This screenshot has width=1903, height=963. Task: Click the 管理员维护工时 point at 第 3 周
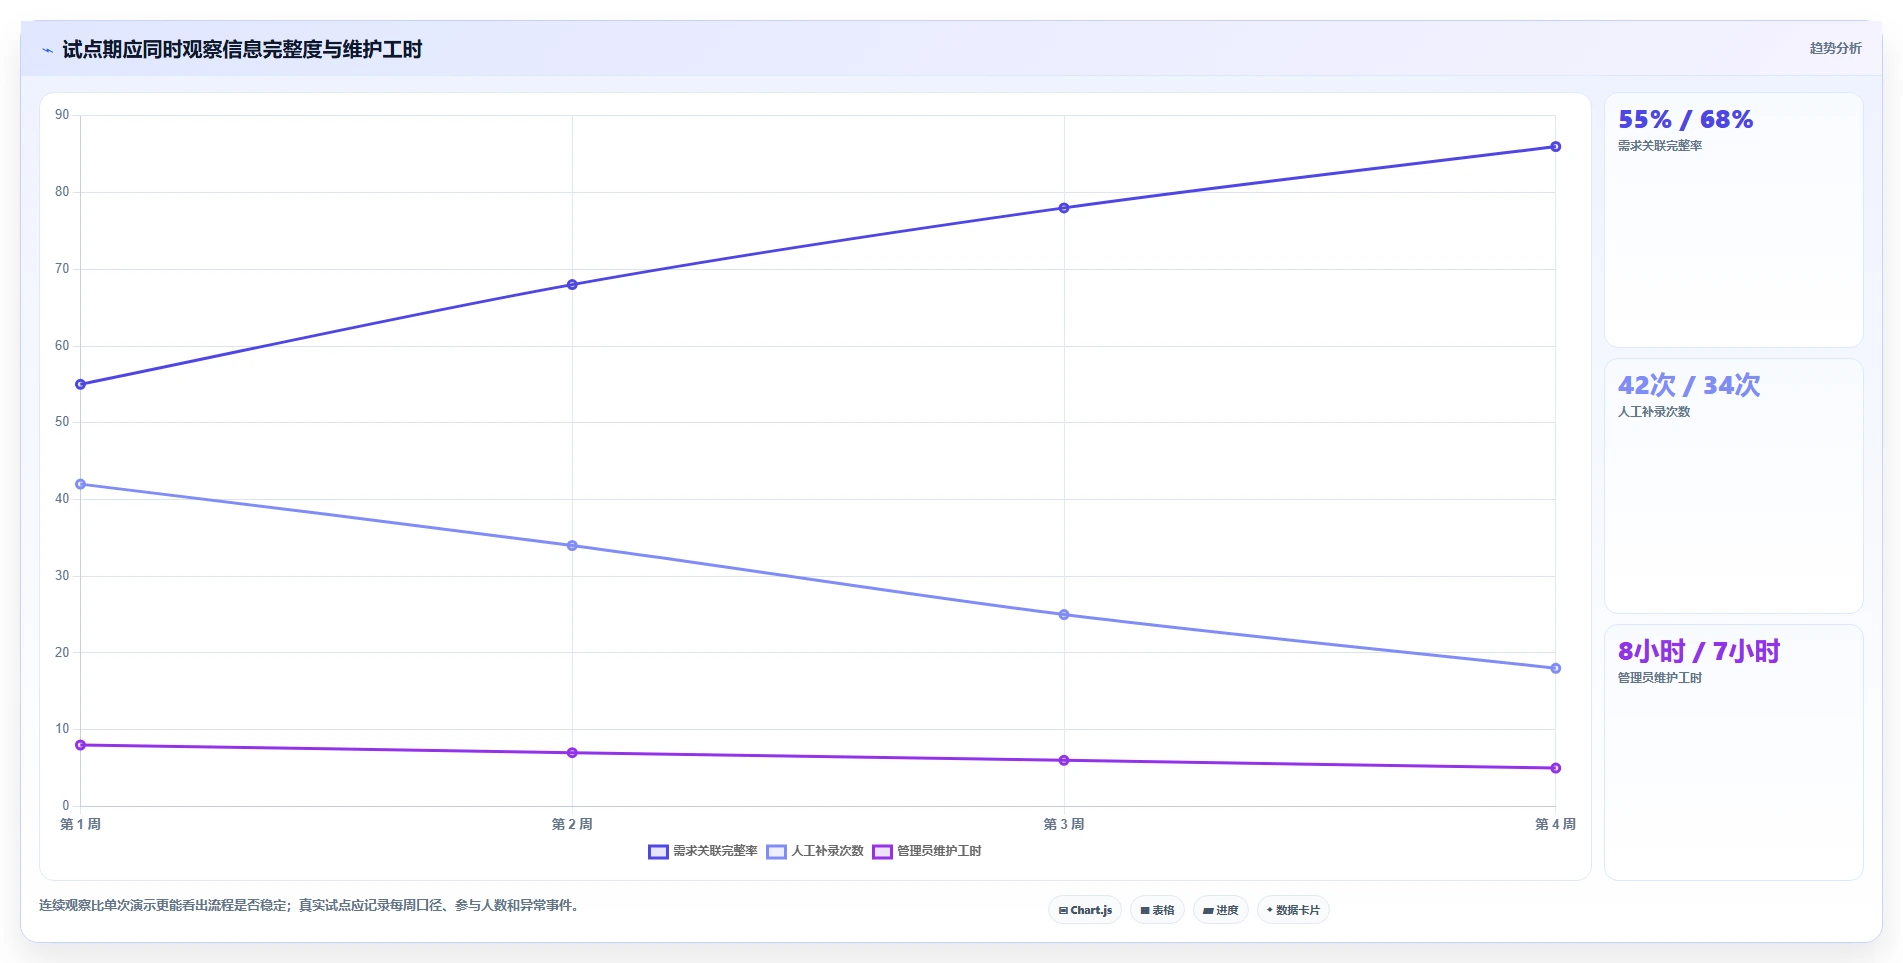[1064, 761]
